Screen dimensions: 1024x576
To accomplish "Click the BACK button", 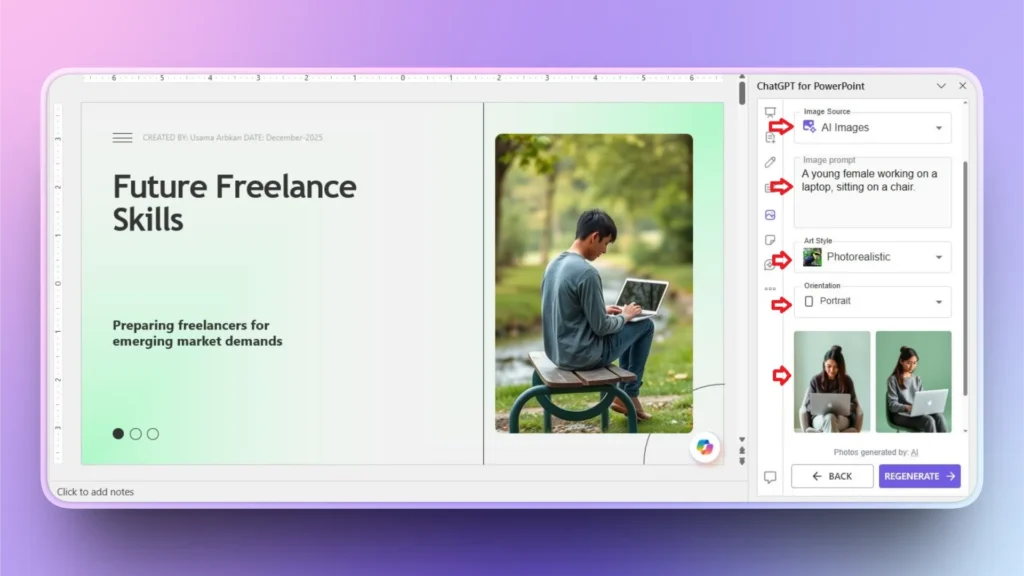I will pos(832,476).
